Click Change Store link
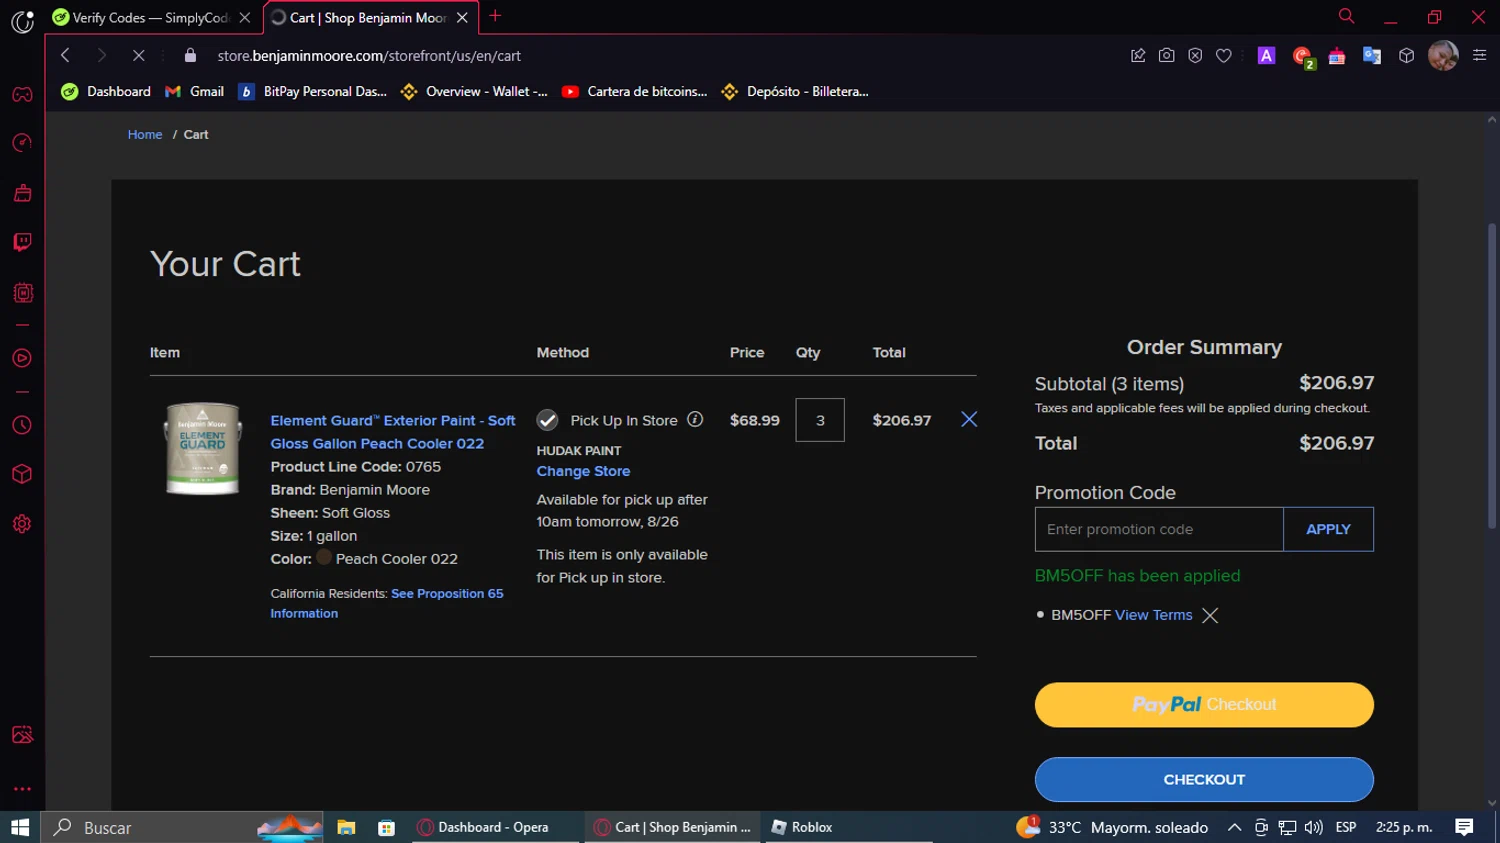The height and width of the screenshot is (843, 1500). coord(583,471)
